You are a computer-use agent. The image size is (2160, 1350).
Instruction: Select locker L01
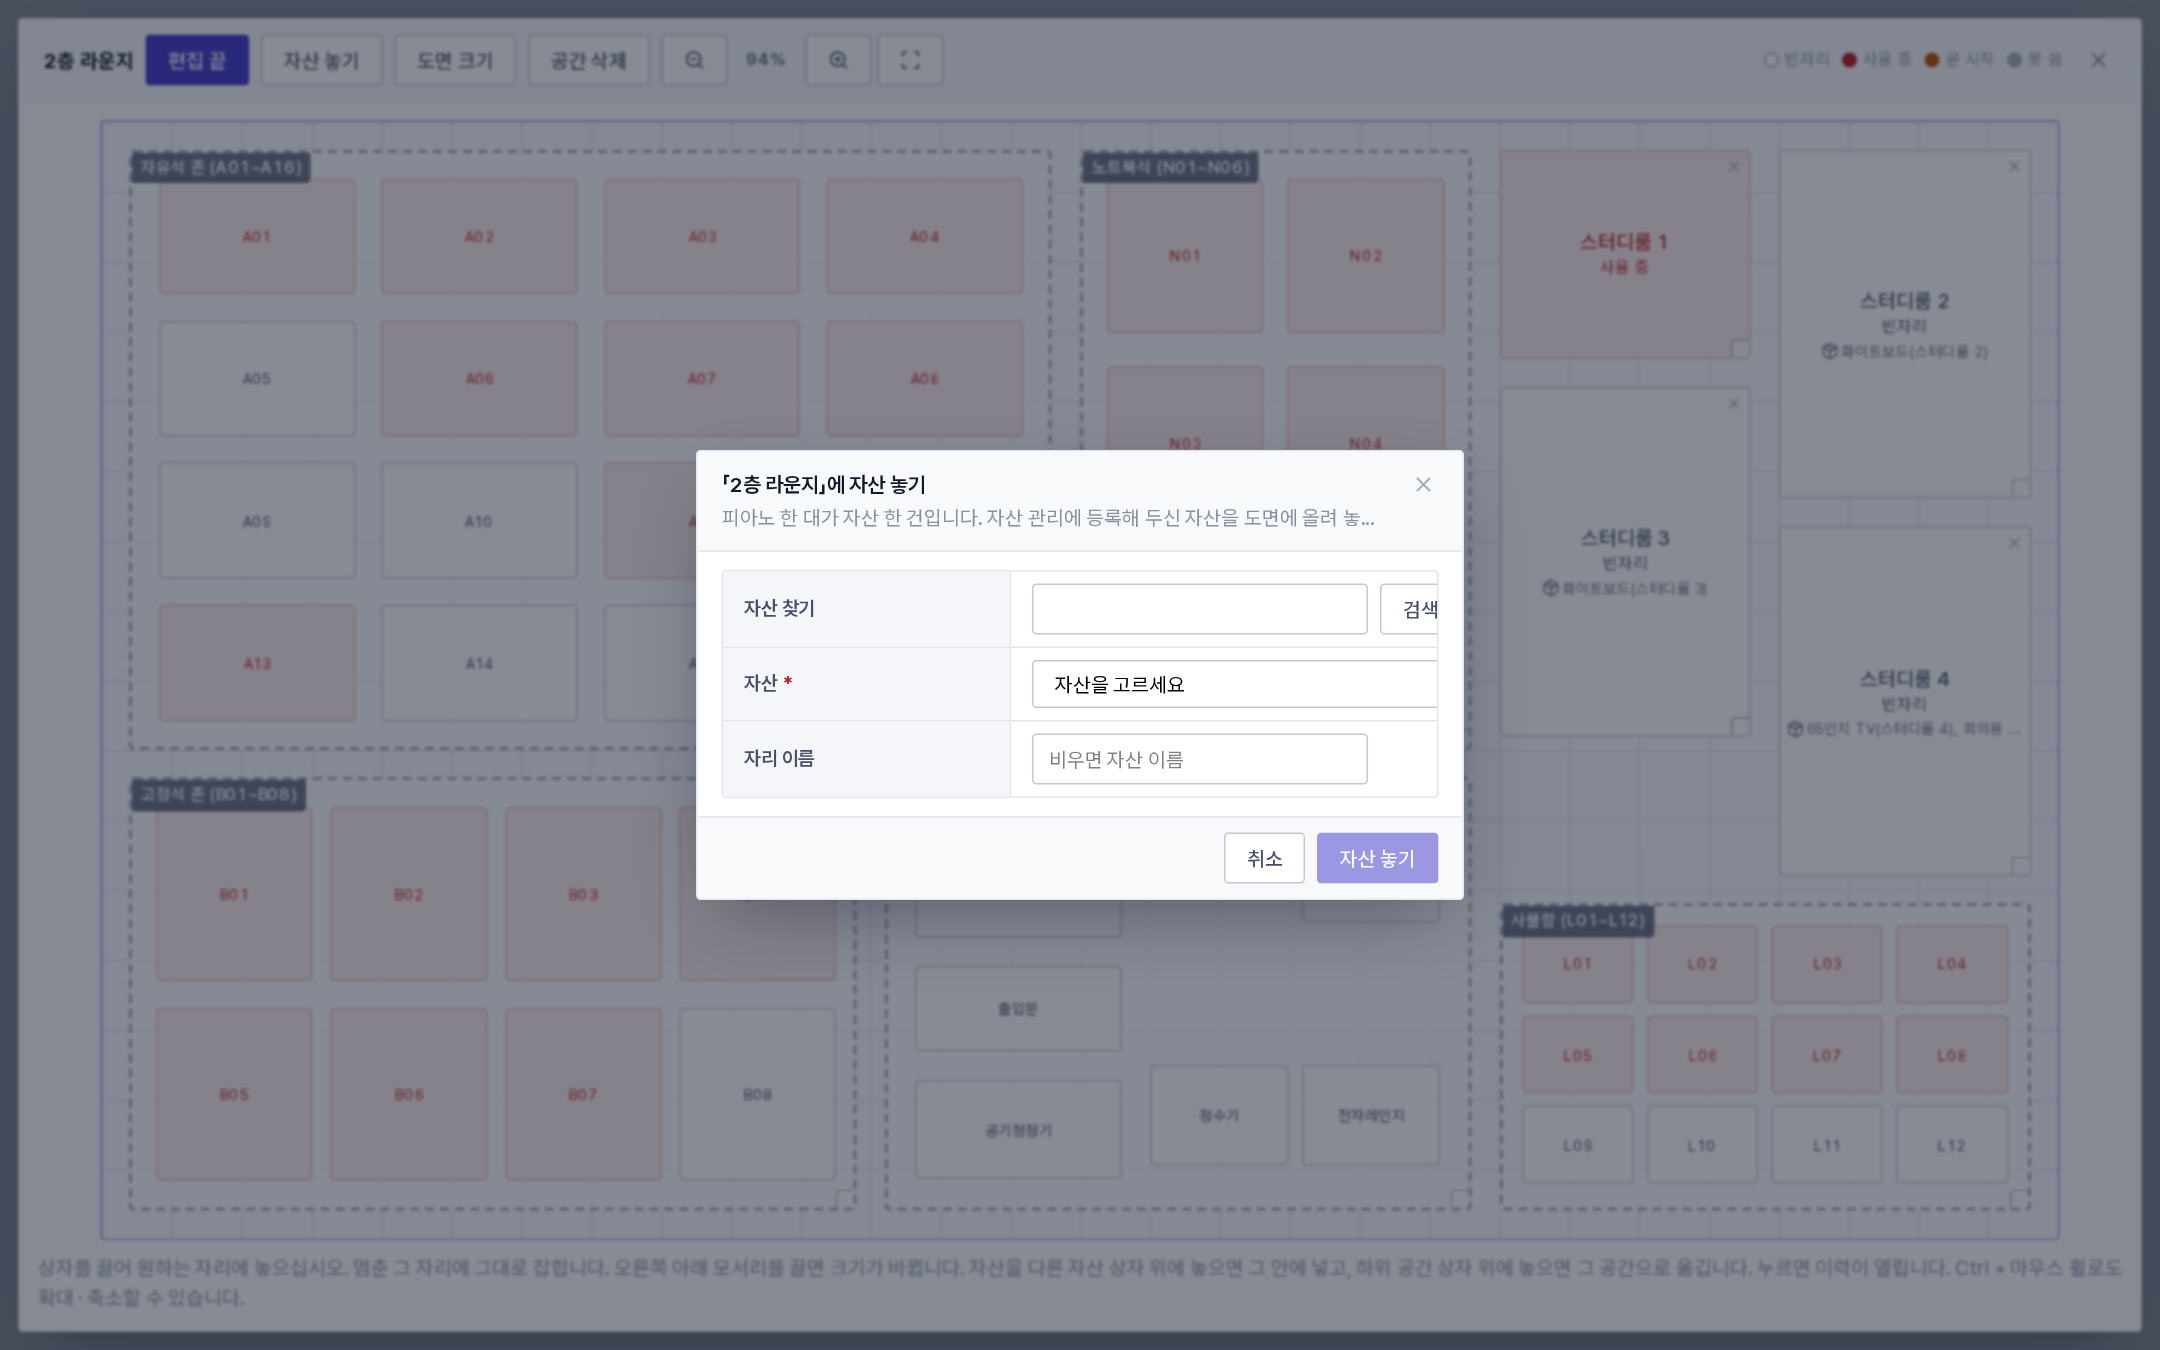click(1577, 964)
